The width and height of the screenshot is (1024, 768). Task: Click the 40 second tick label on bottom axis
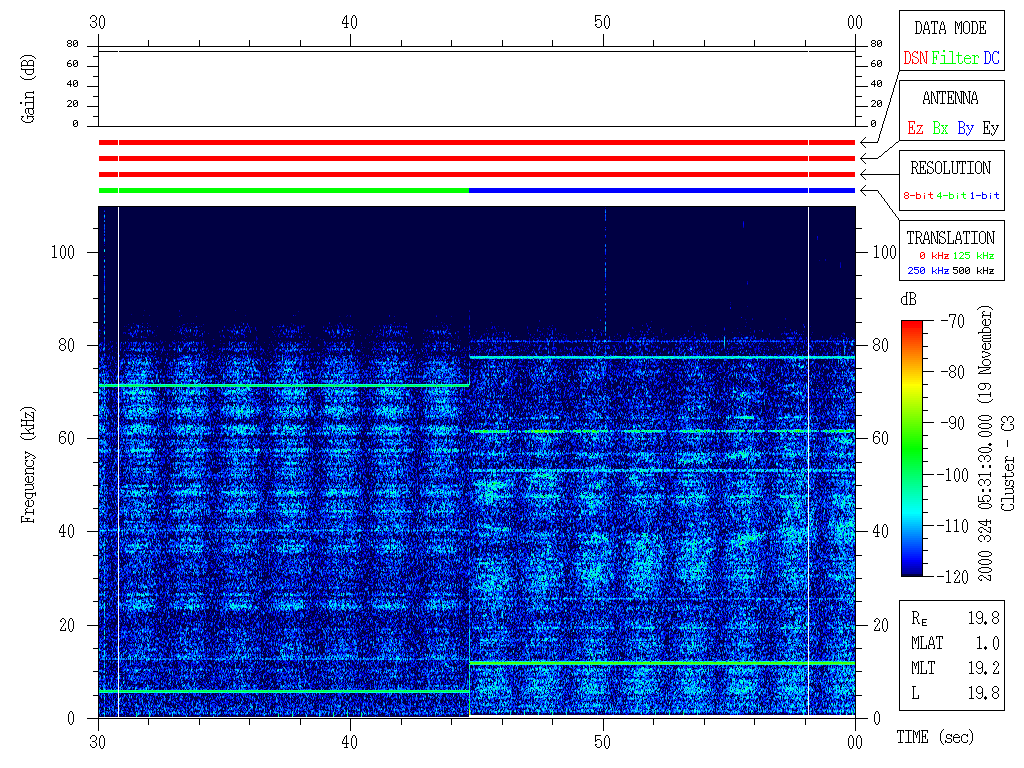point(350,742)
